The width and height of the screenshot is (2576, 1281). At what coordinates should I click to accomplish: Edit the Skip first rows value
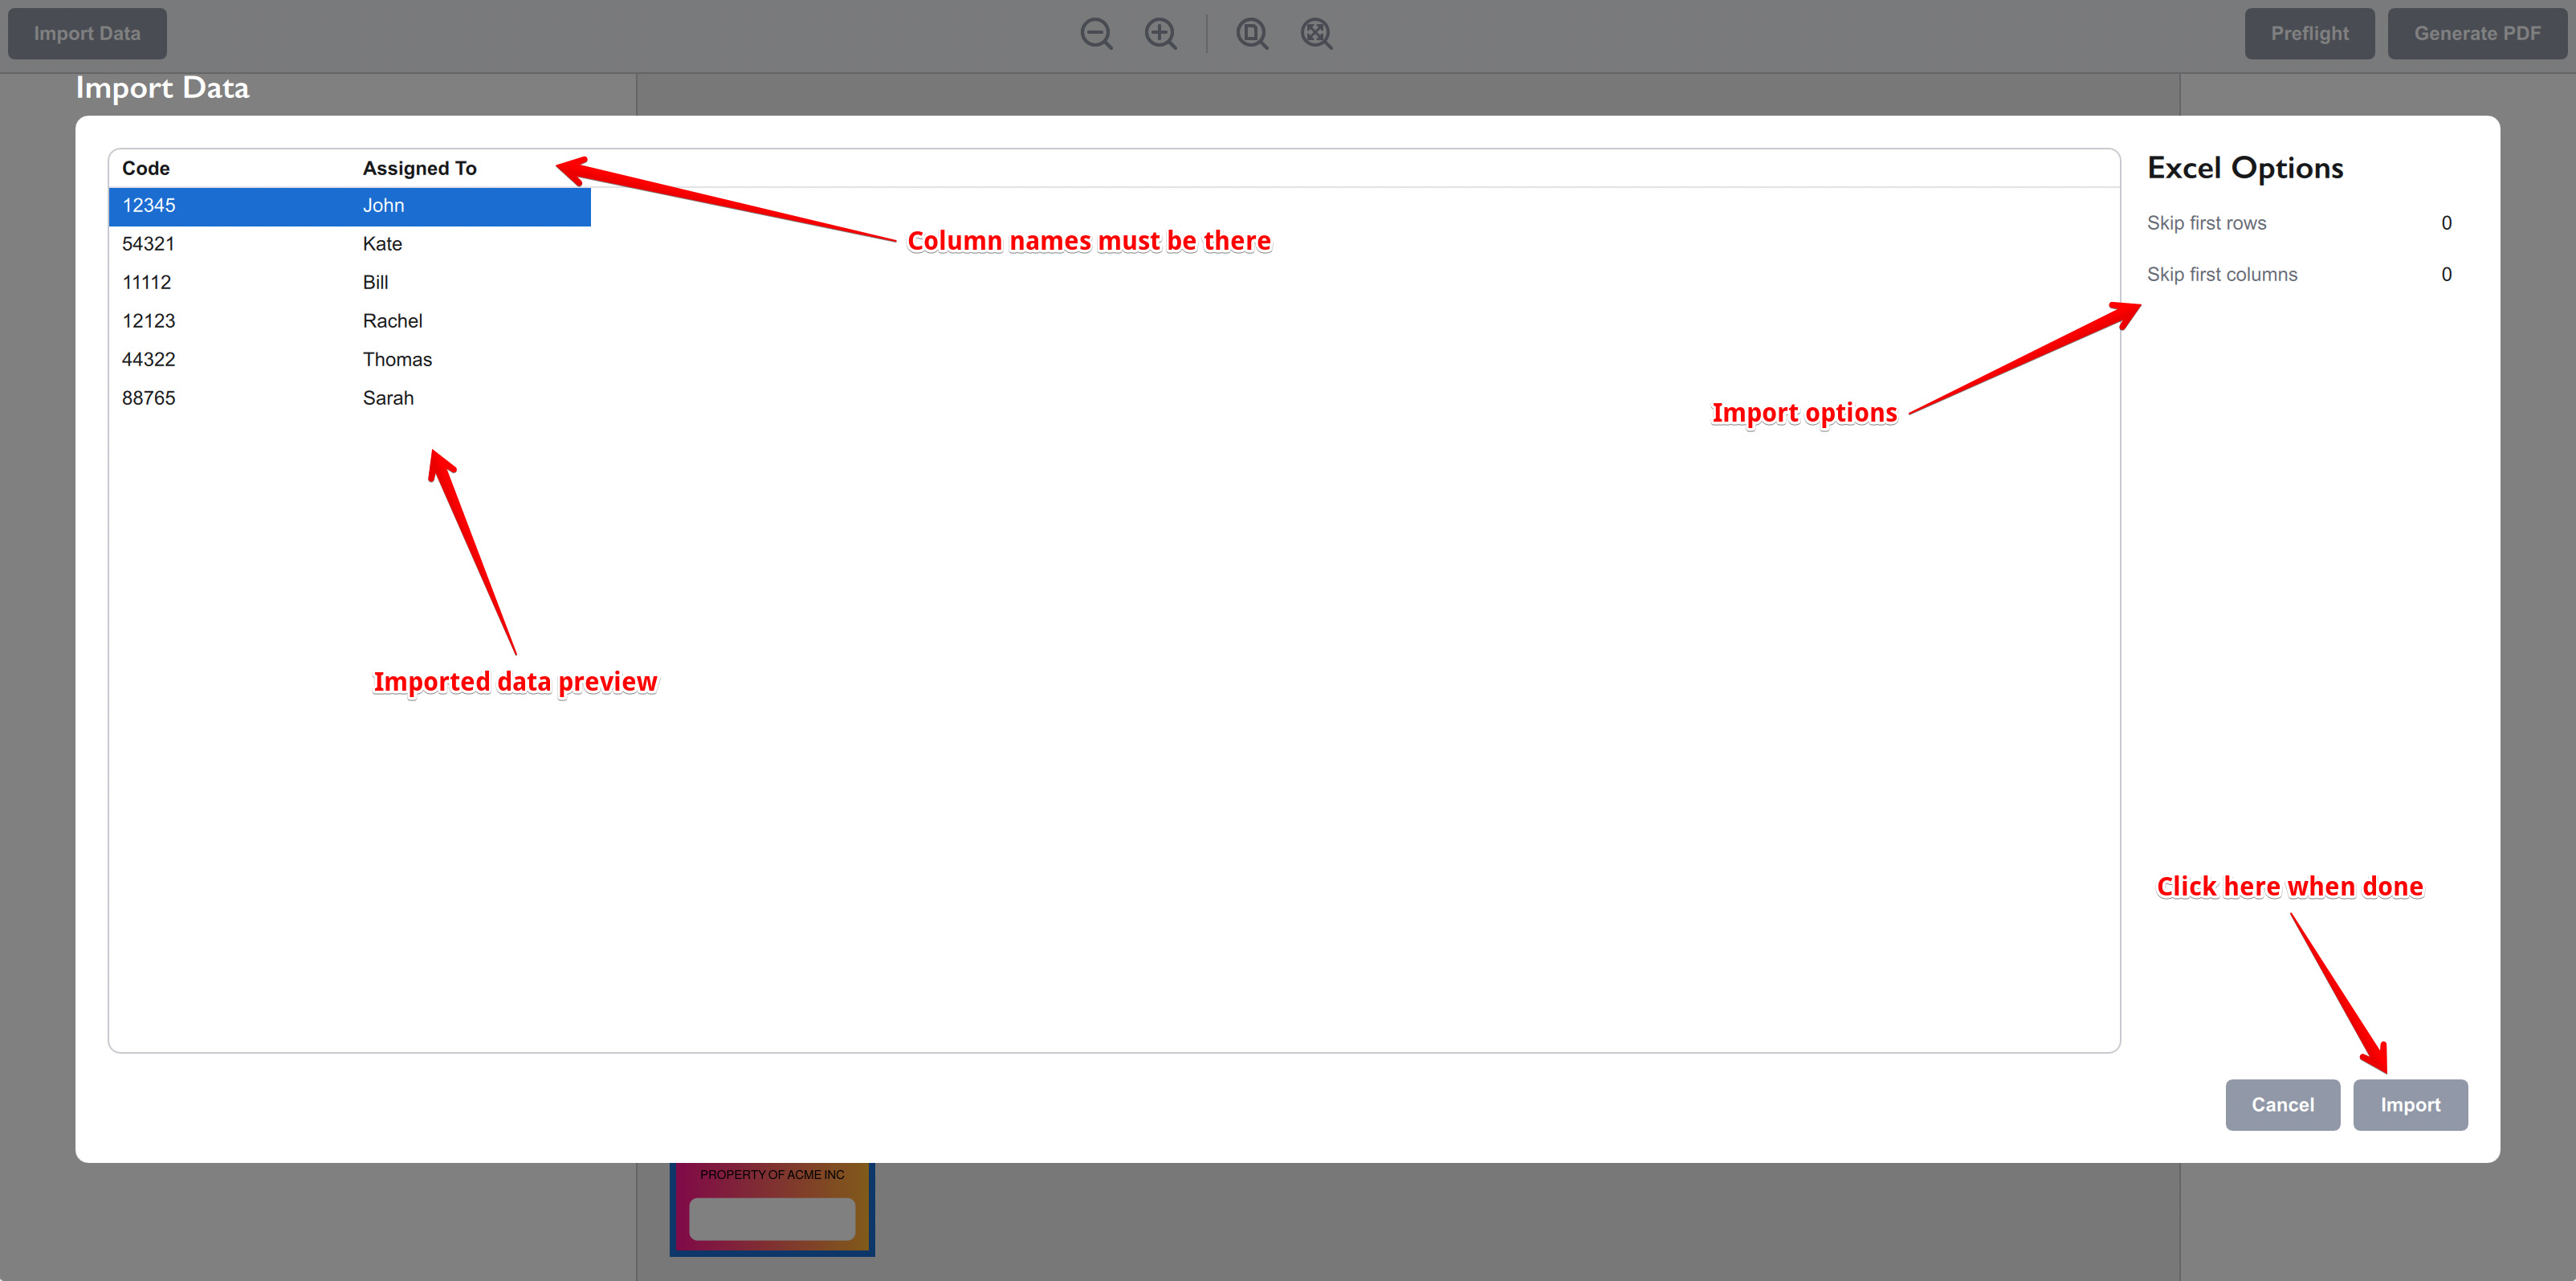click(x=2446, y=223)
